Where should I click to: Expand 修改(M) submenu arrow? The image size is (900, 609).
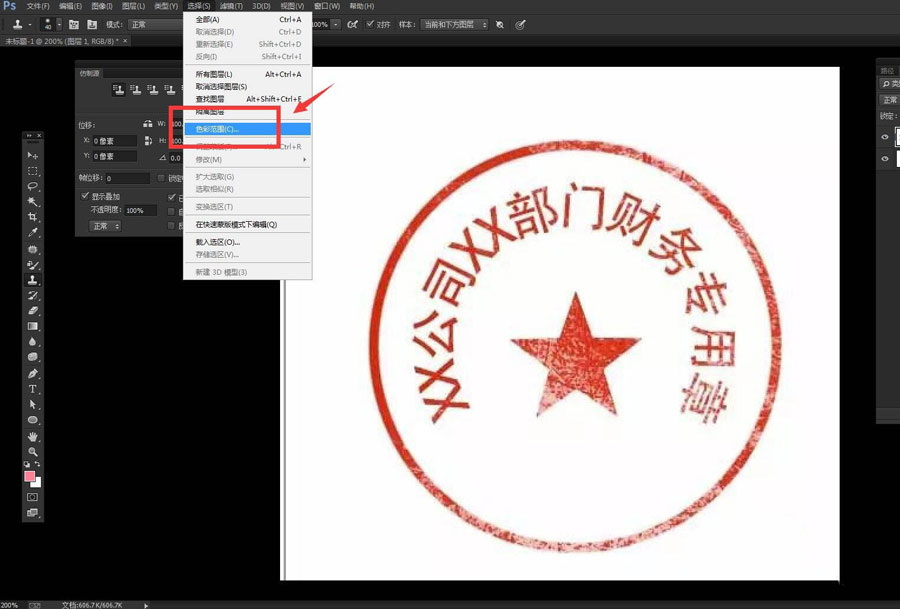305,160
